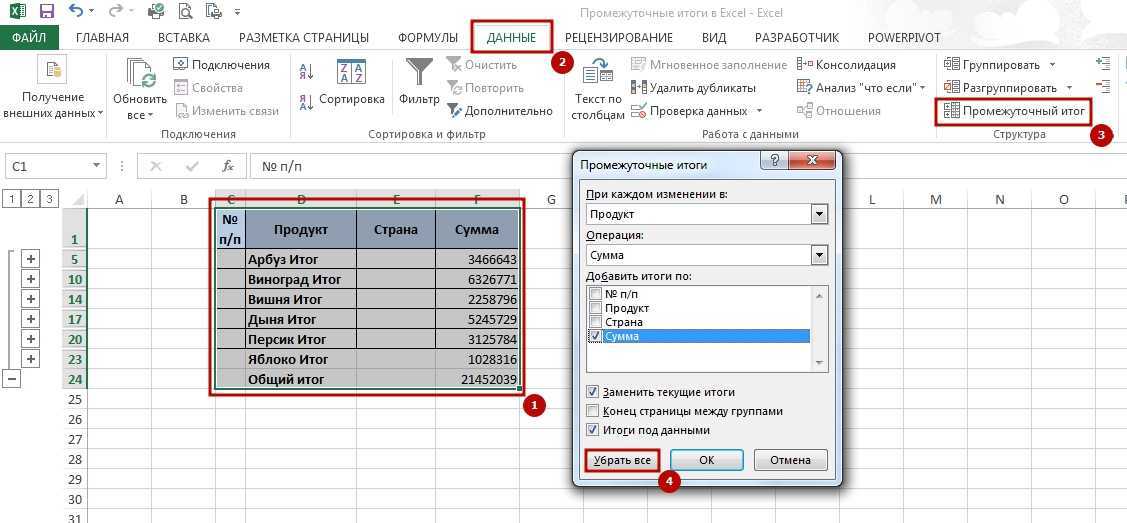This screenshot has height=523, width=1127.
Task: Open the ФАЙЛ tab
Action: tap(29, 37)
